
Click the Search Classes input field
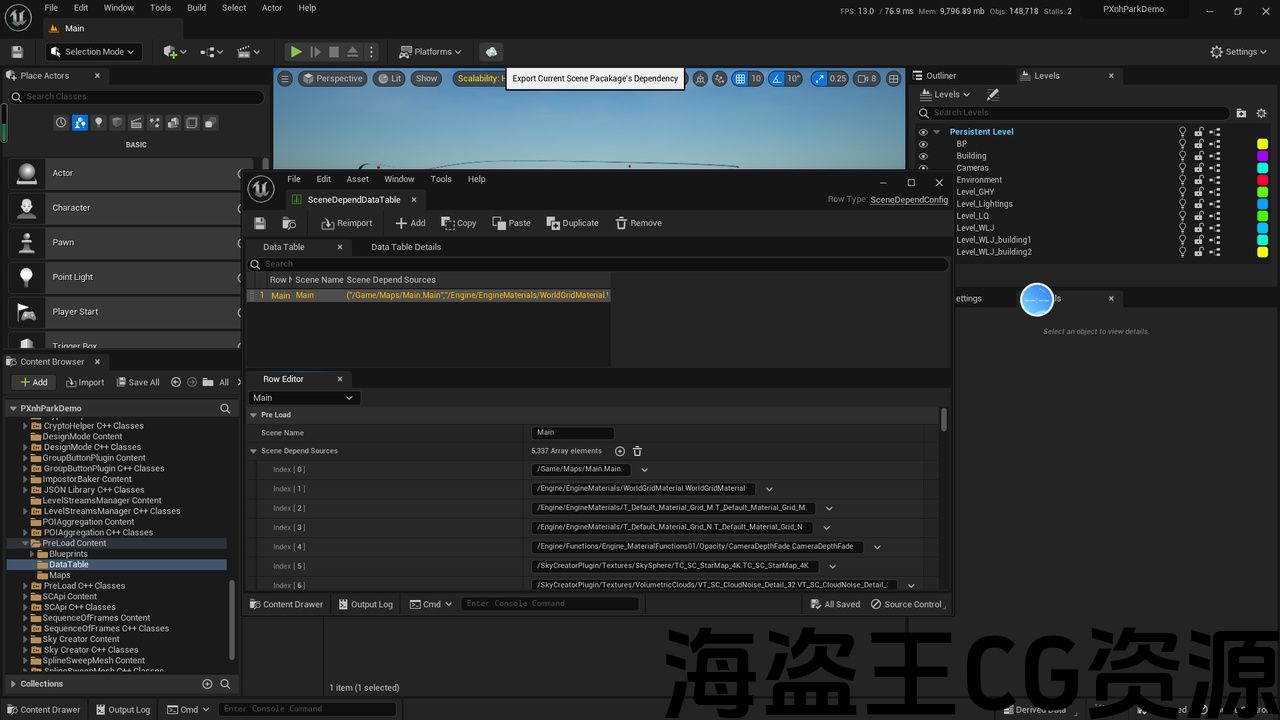click(x=140, y=97)
